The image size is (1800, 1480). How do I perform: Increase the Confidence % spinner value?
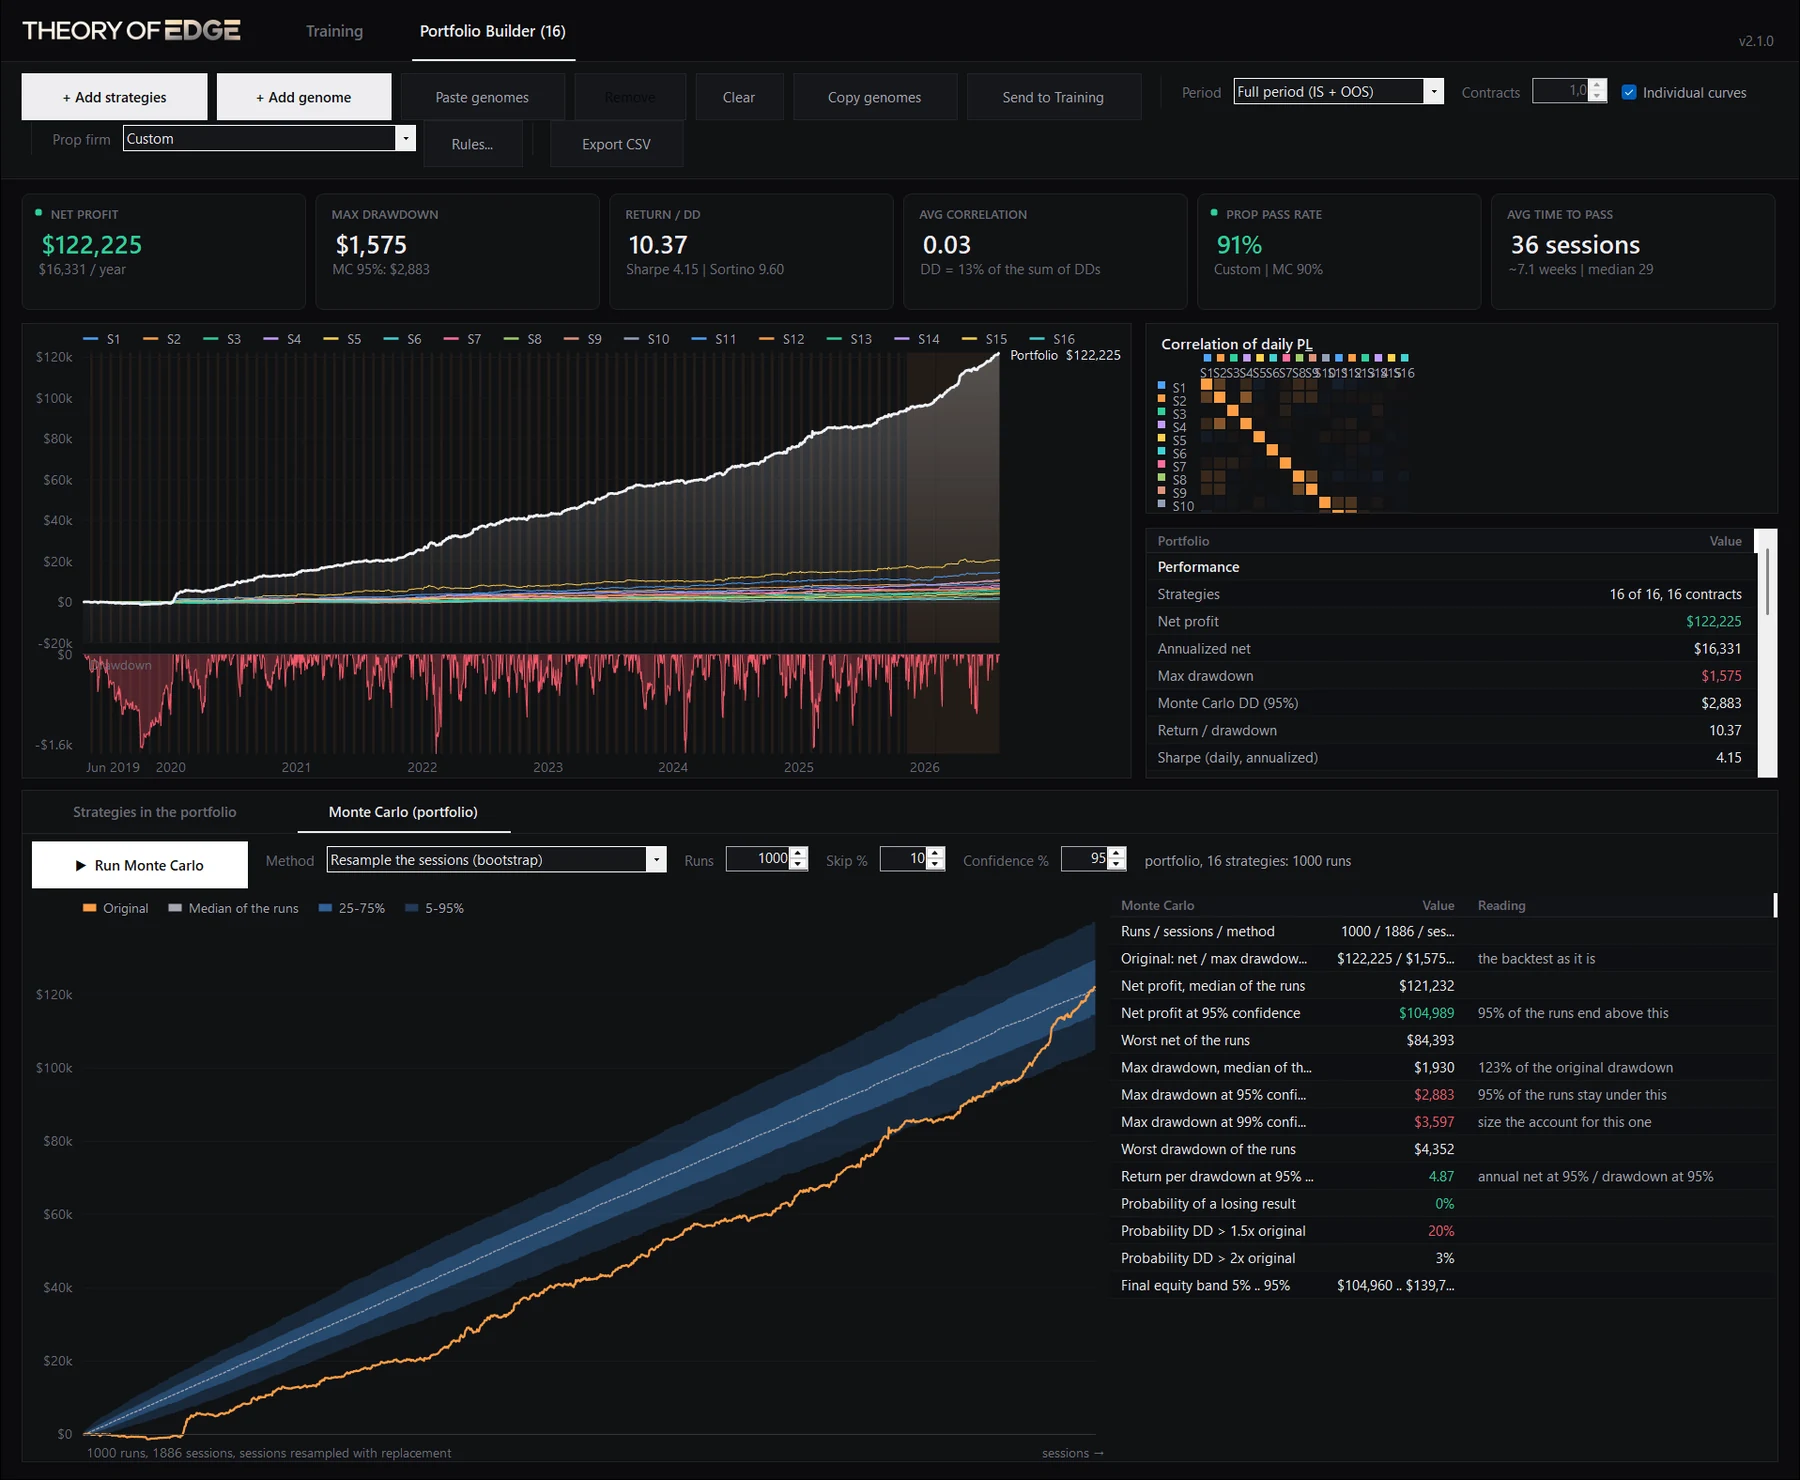click(1117, 853)
